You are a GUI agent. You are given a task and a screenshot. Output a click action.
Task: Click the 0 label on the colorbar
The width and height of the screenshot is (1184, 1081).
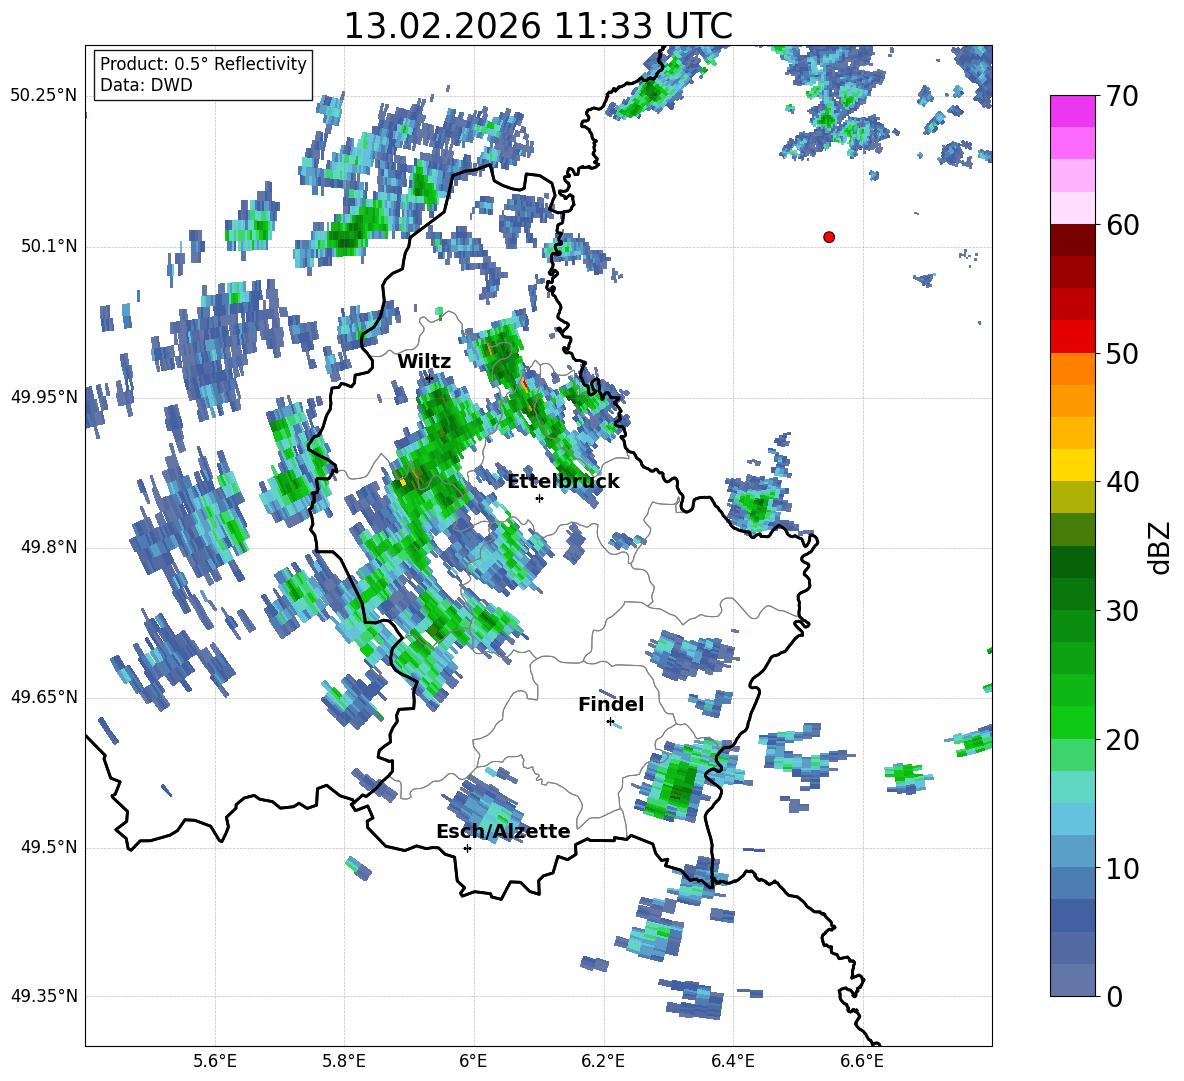point(1114,996)
